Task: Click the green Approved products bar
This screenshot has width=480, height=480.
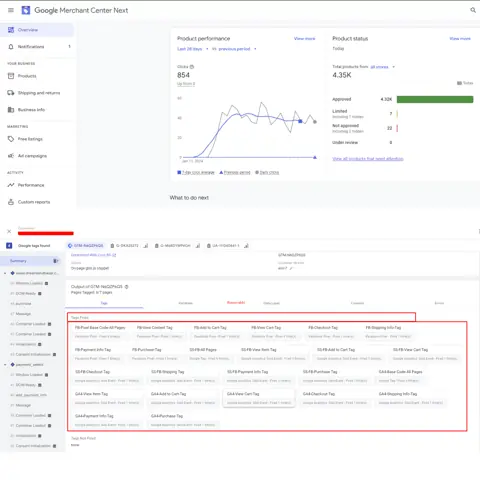Action: (435, 99)
